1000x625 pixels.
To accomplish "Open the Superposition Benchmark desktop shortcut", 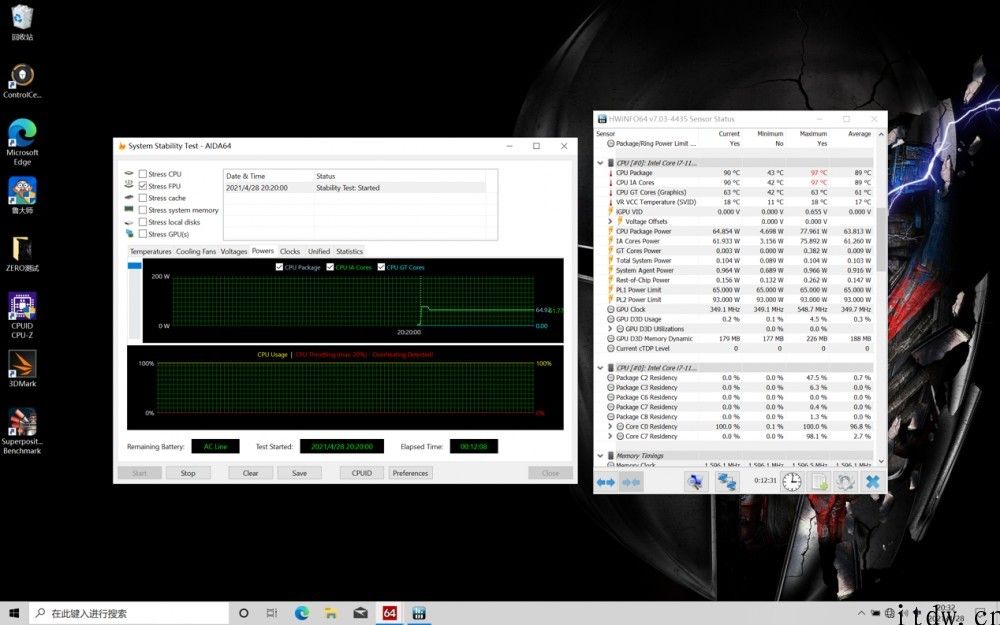I will click(x=22, y=431).
